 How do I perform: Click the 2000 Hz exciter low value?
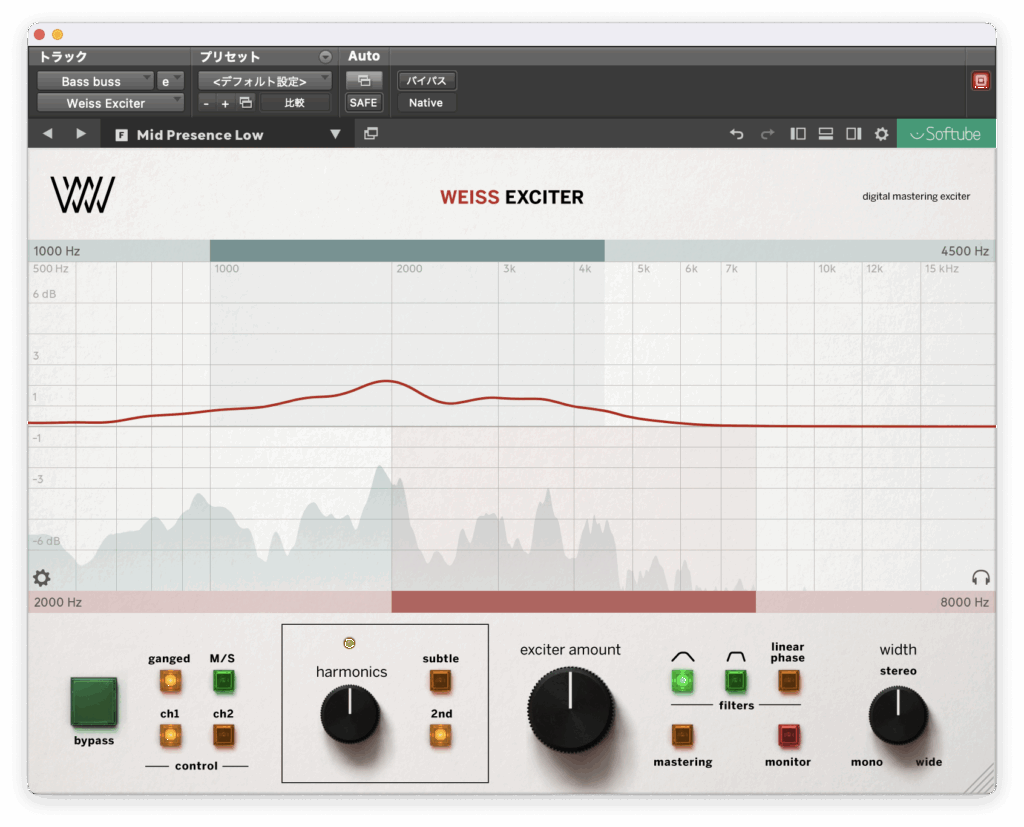point(57,602)
